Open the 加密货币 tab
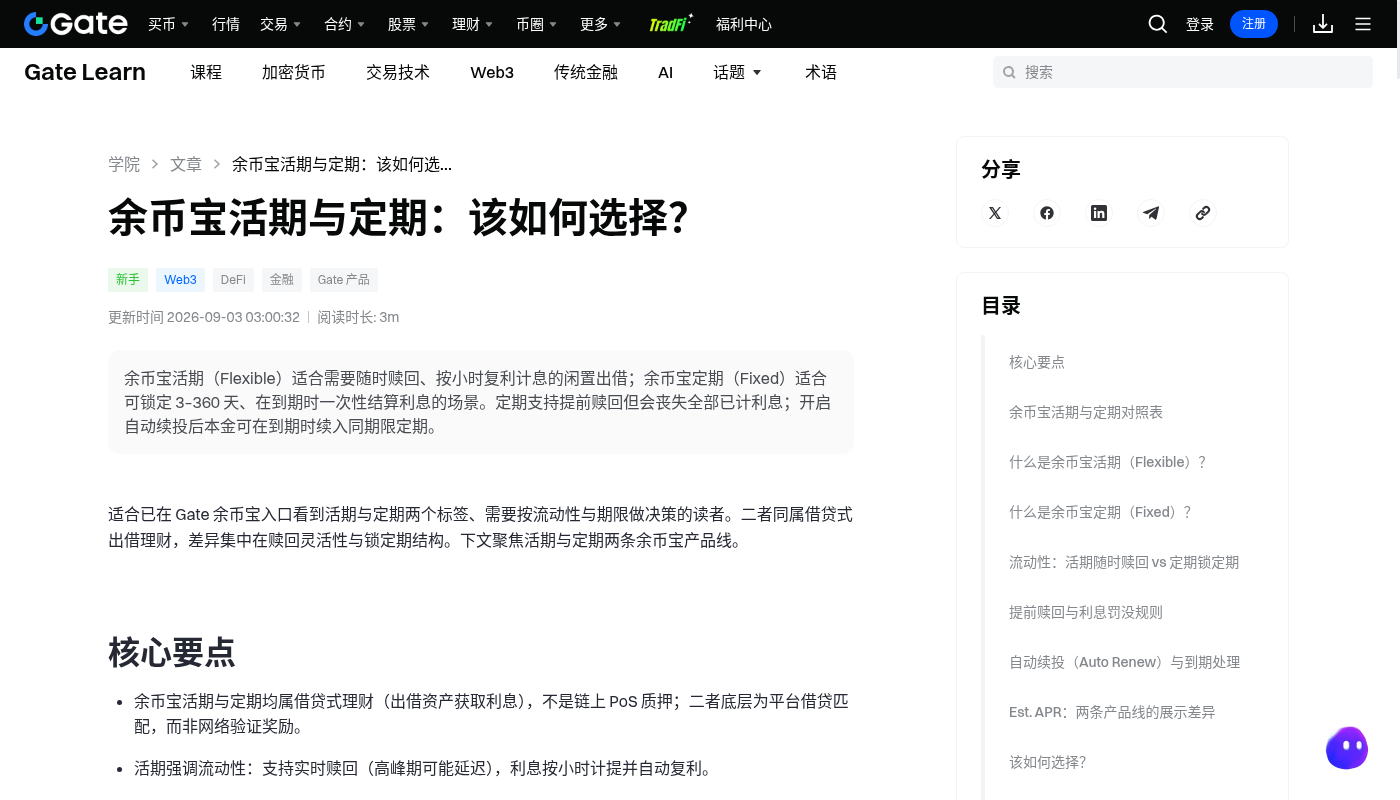This screenshot has width=1400, height=800. [x=294, y=72]
